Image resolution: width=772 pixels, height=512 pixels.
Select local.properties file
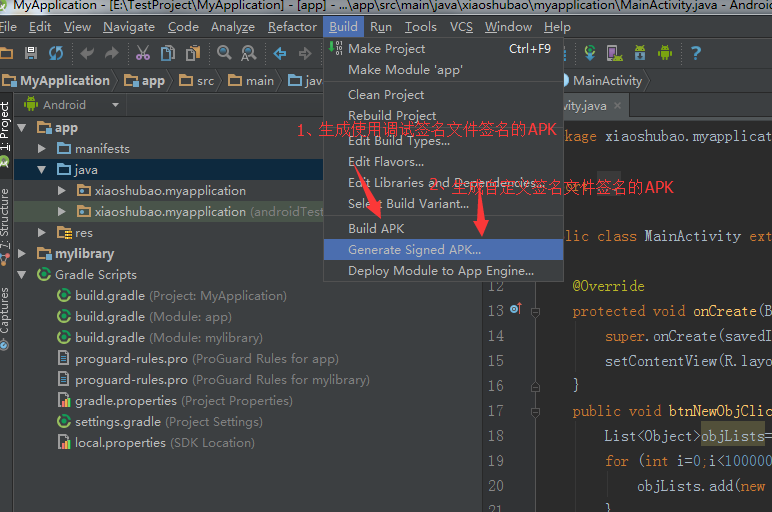coord(156,443)
